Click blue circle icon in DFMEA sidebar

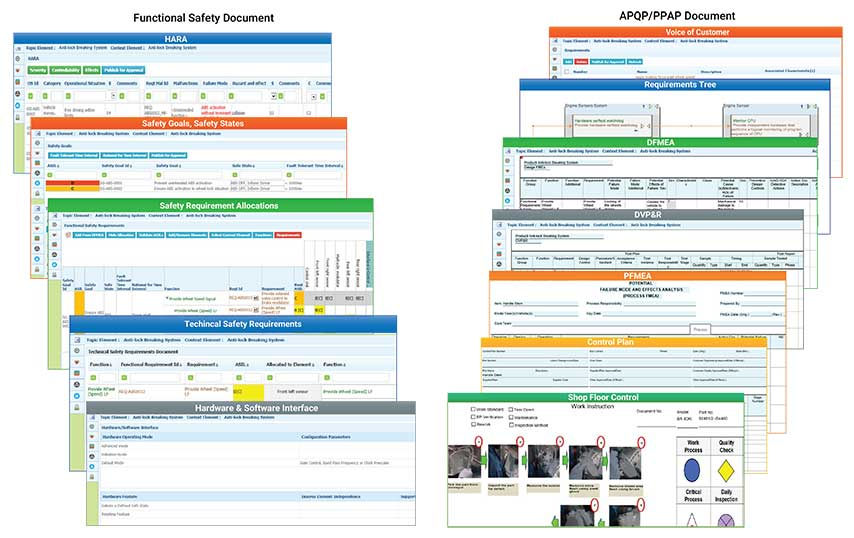pos(508,201)
